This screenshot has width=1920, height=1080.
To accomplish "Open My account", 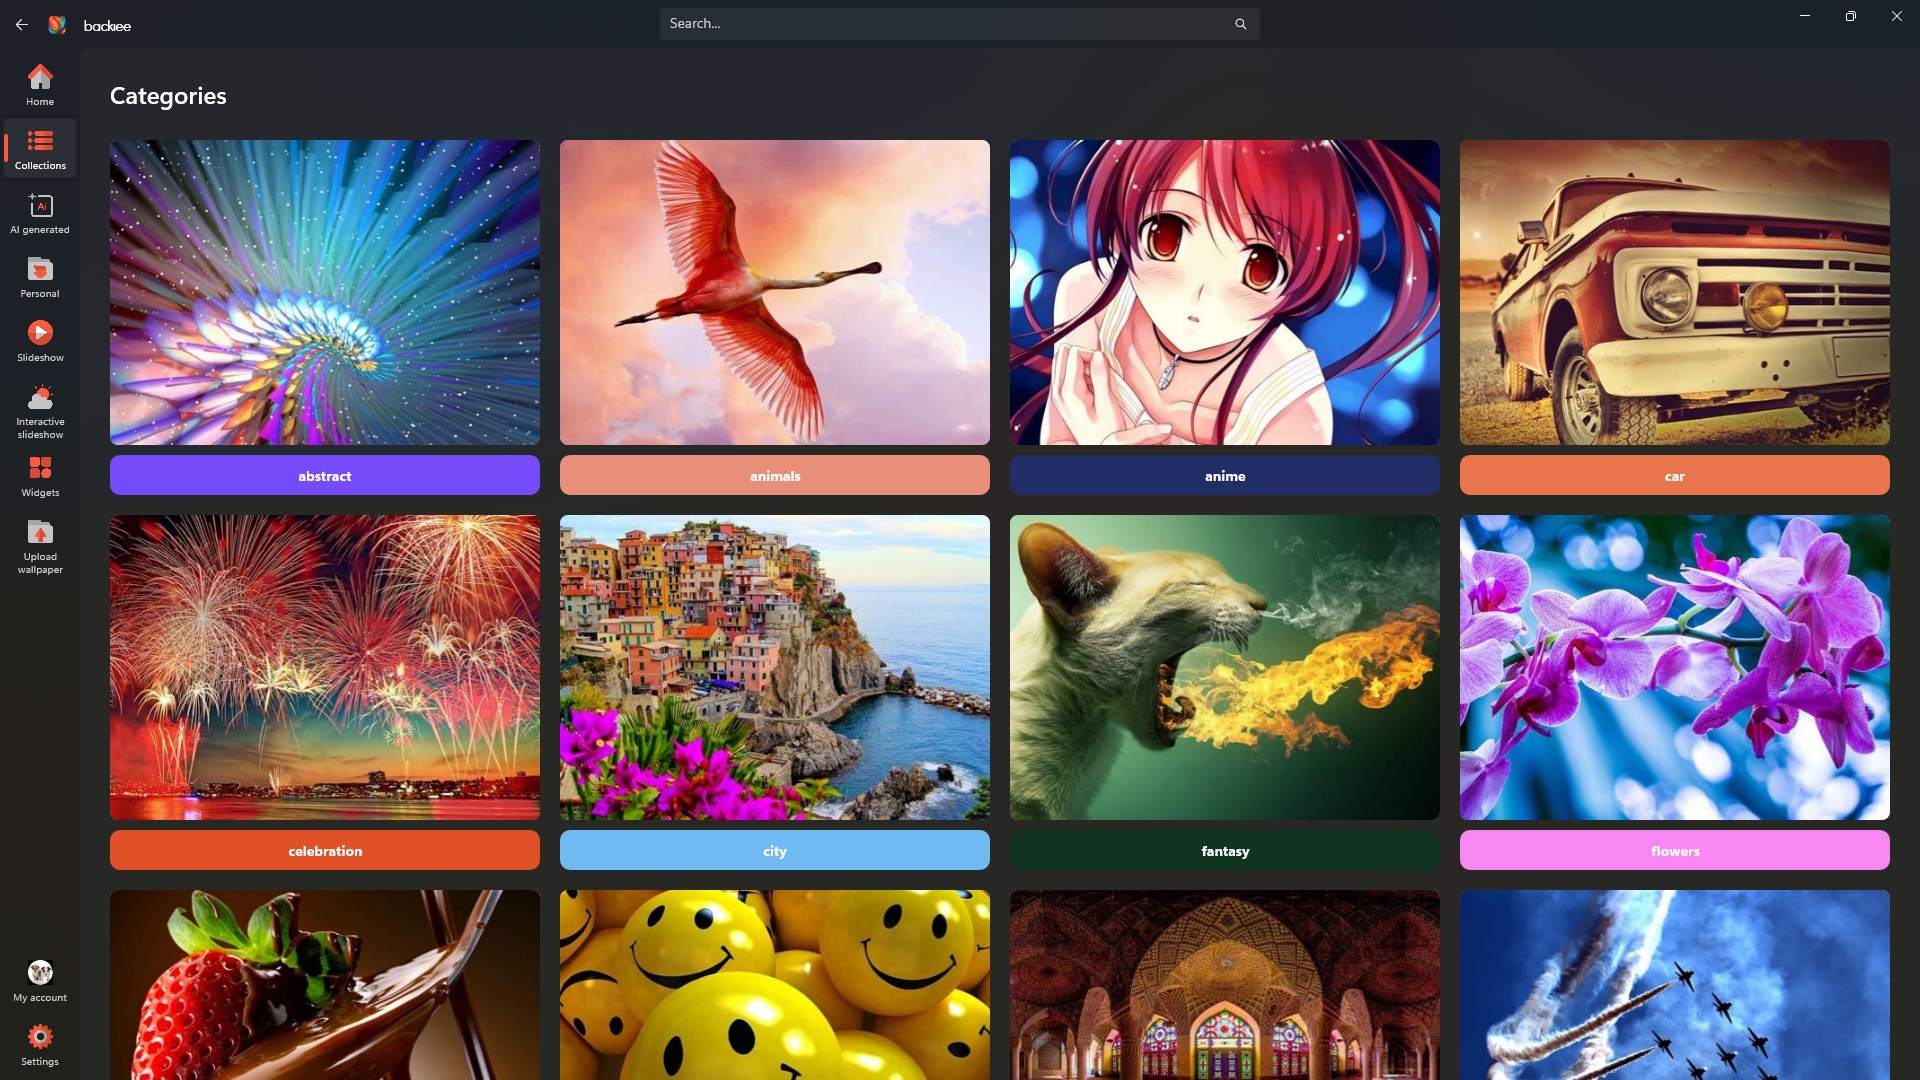I will pos(40,980).
